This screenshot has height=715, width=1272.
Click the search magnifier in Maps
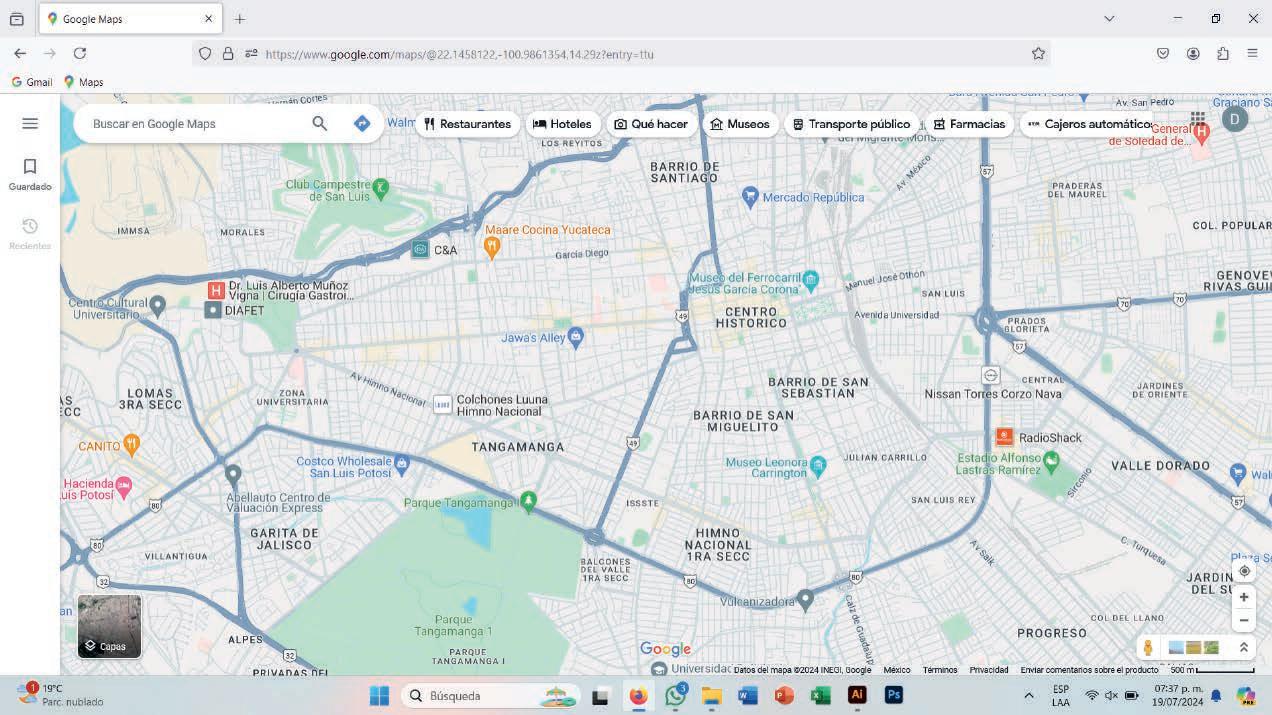click(320, 123)
